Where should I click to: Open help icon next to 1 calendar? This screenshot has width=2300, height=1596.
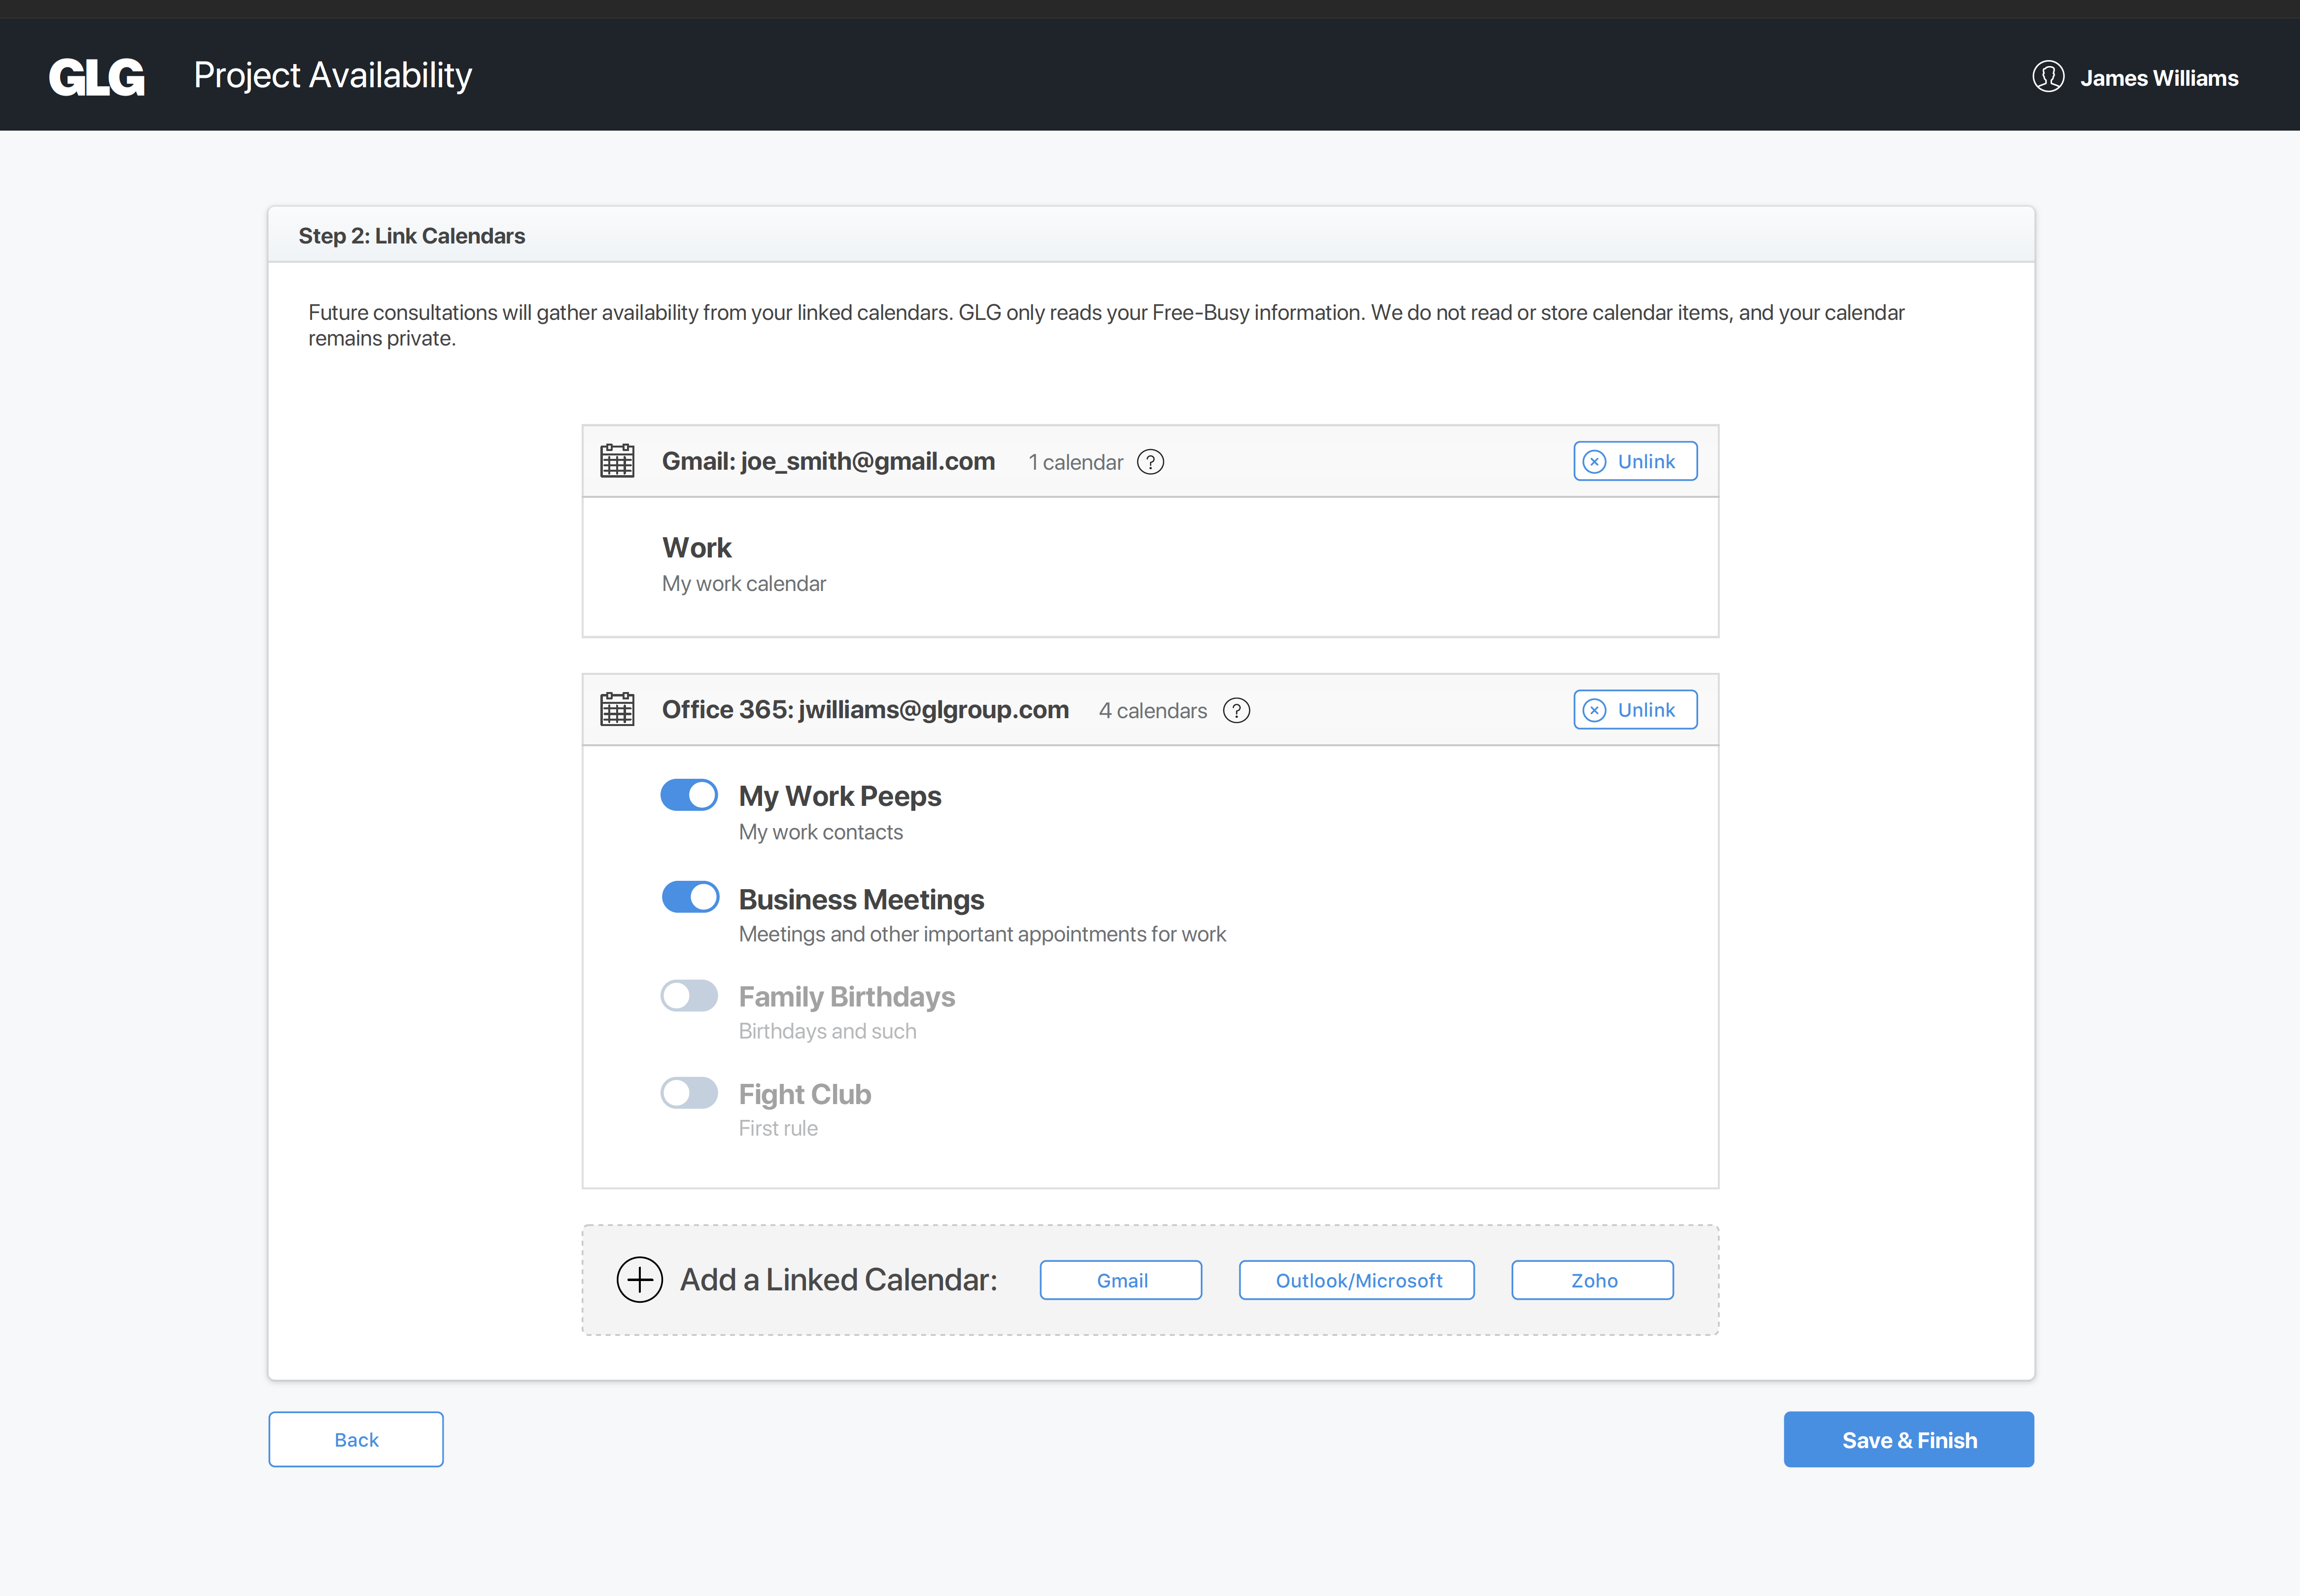pyautogui.click(x=1151, y=462)
